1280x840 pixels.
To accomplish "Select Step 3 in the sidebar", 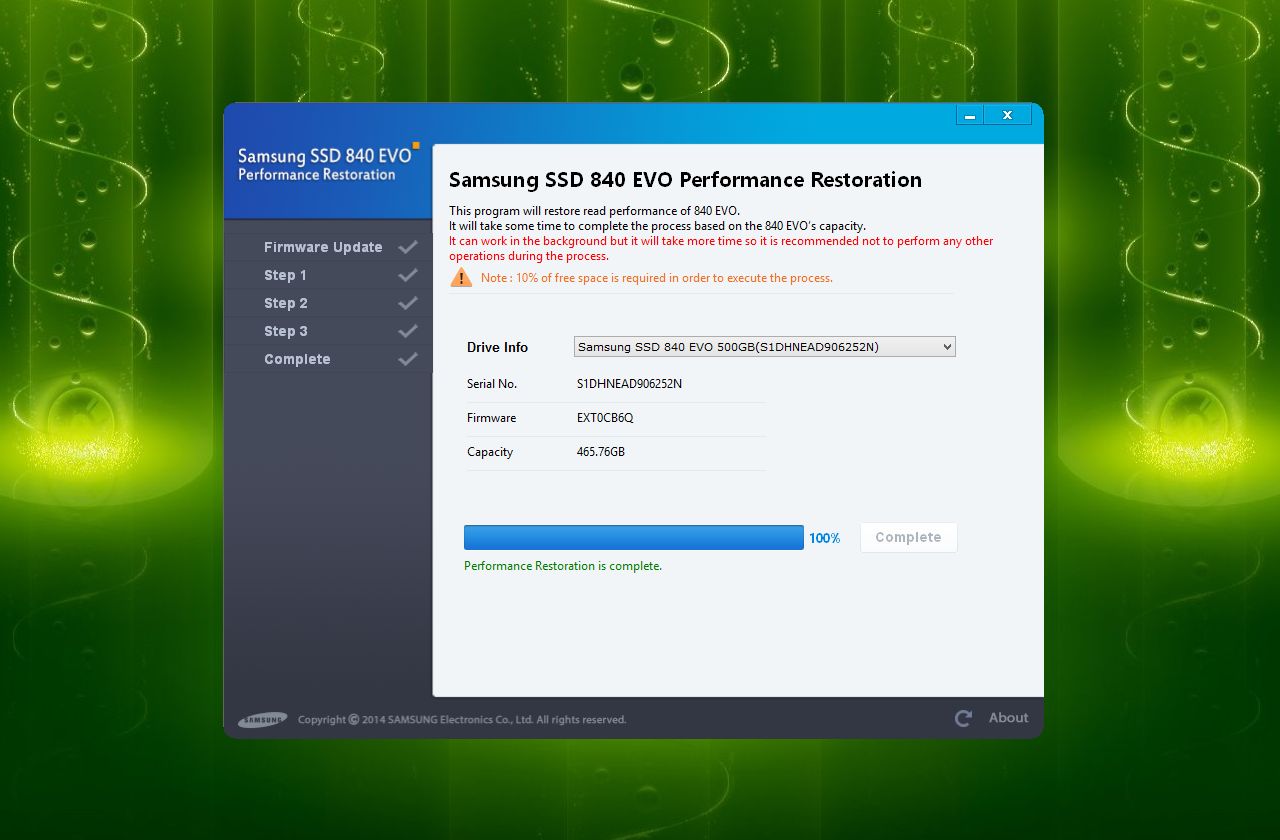I will pyautogui.click(x=328, y=331).
